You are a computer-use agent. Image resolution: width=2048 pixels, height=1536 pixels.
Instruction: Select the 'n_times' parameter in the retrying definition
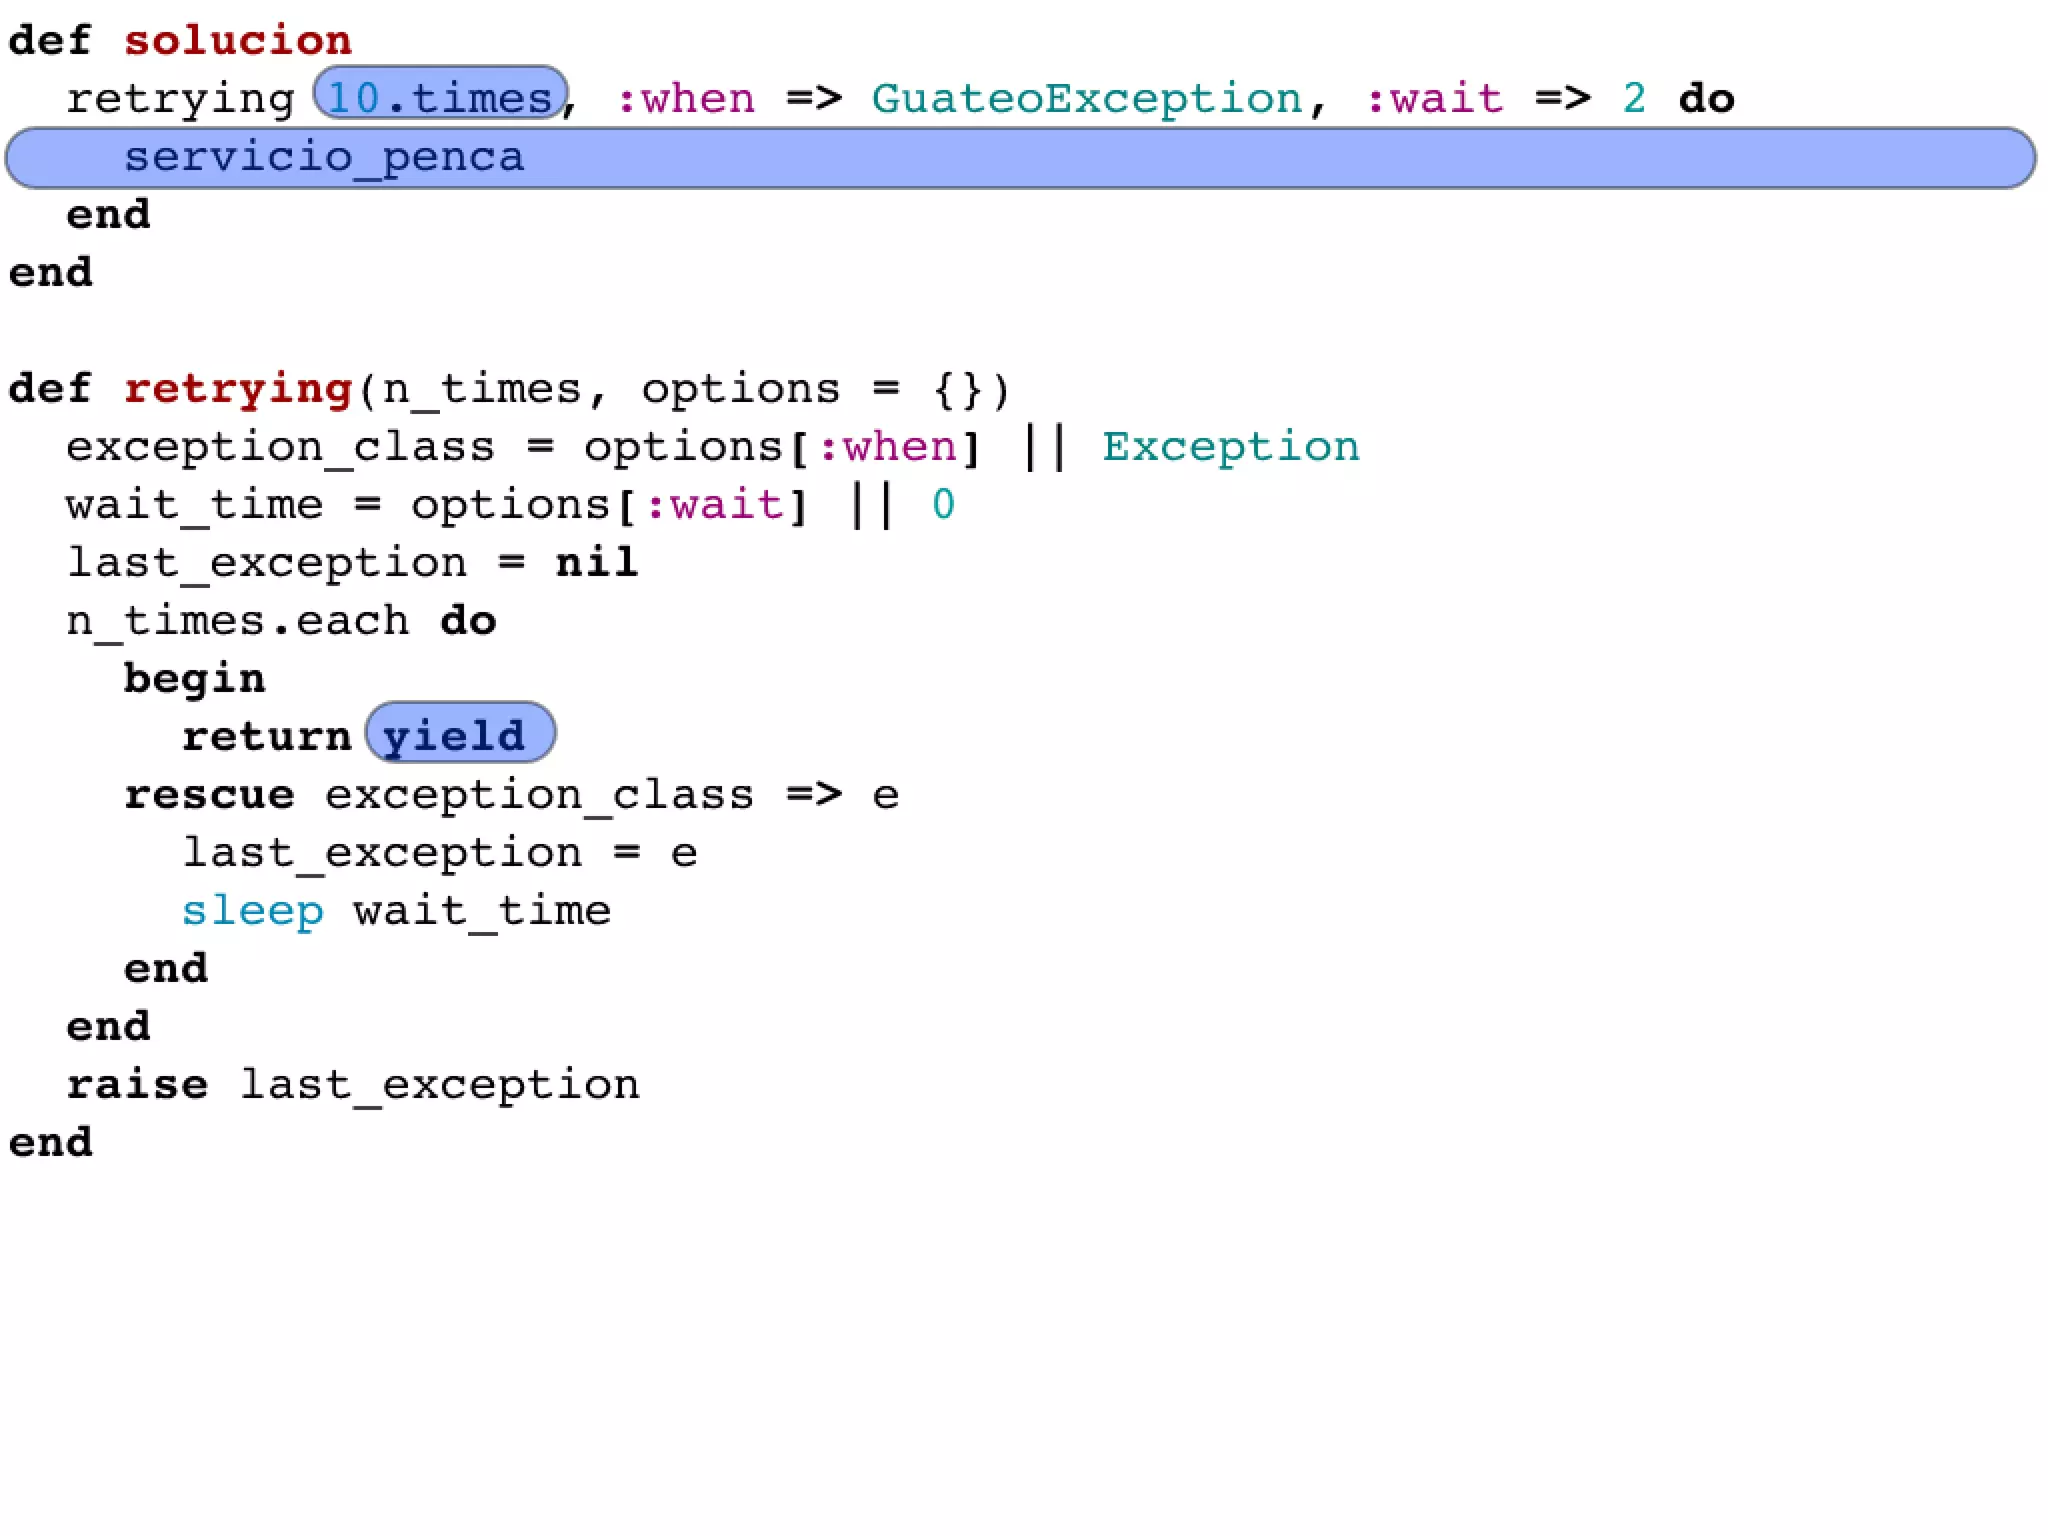(x=482, y=390)
